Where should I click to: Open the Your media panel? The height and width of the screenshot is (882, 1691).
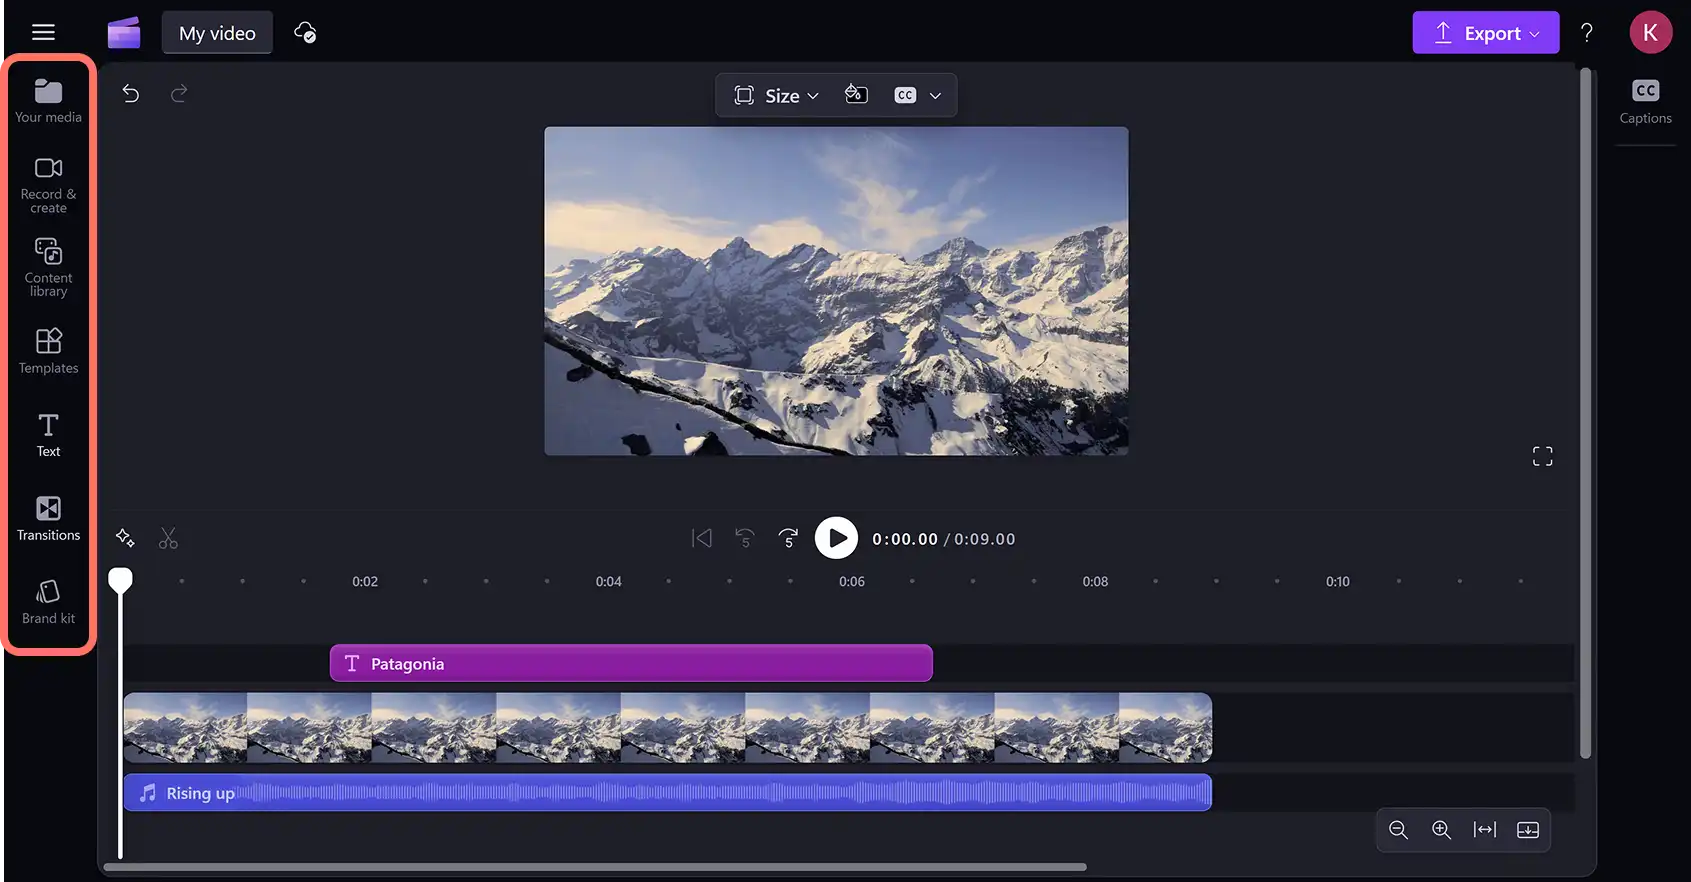[48, 101]
